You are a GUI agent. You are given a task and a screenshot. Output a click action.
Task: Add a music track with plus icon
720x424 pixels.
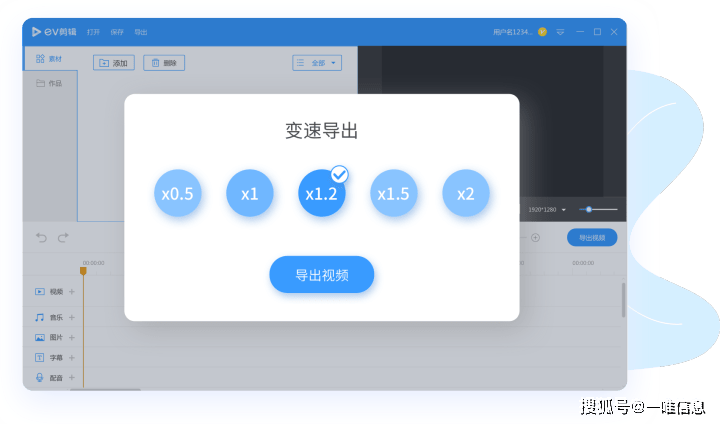click(x=72, y=317)
